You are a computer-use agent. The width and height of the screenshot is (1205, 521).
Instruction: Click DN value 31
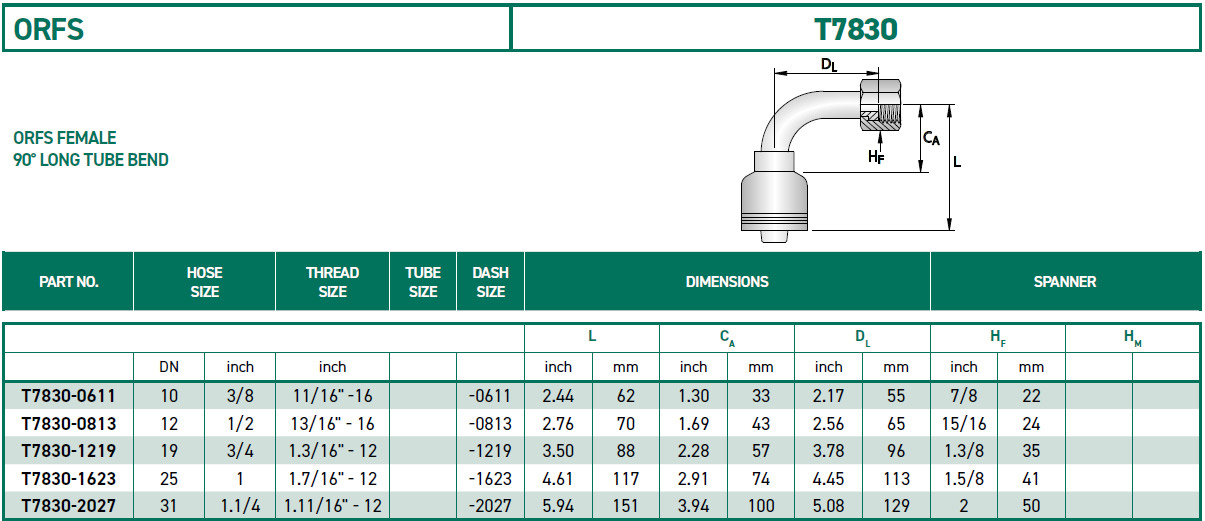tap(169, 506)
